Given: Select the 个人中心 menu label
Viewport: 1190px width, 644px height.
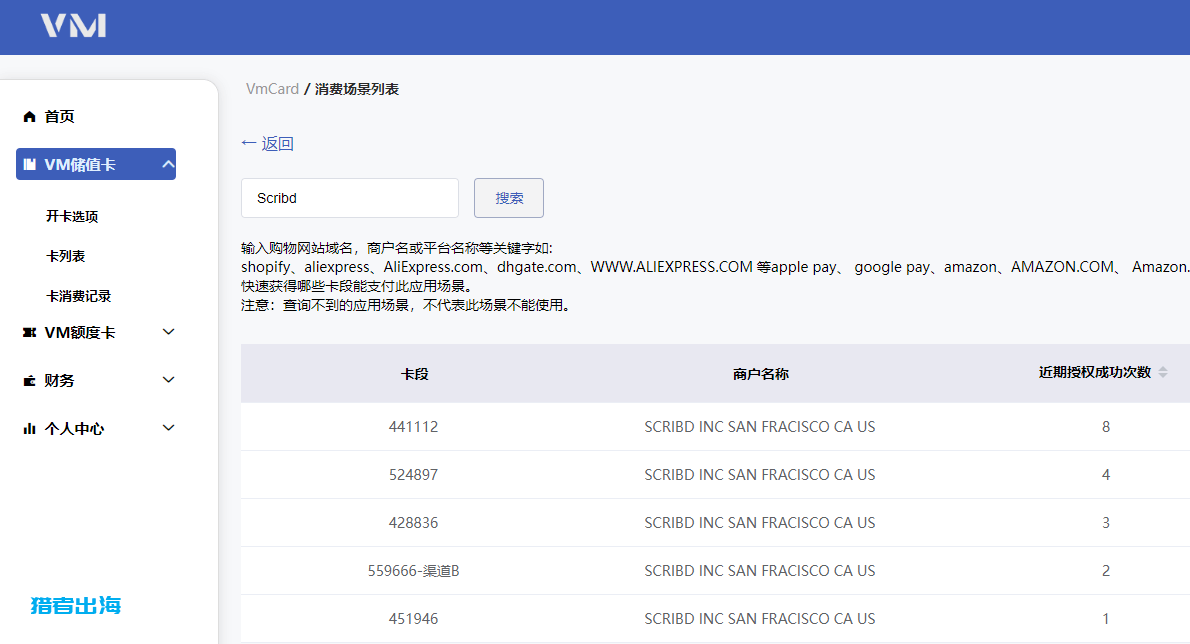Looking at the screenshot, I should 74,429.
